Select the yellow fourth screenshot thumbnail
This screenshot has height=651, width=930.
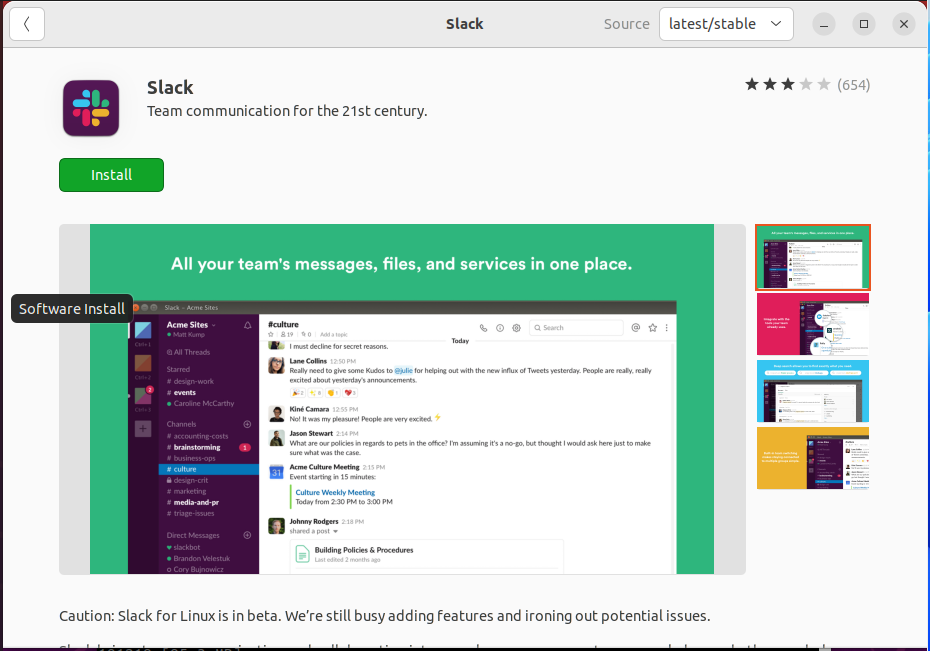pyautogui.click(x=813, y=458)
